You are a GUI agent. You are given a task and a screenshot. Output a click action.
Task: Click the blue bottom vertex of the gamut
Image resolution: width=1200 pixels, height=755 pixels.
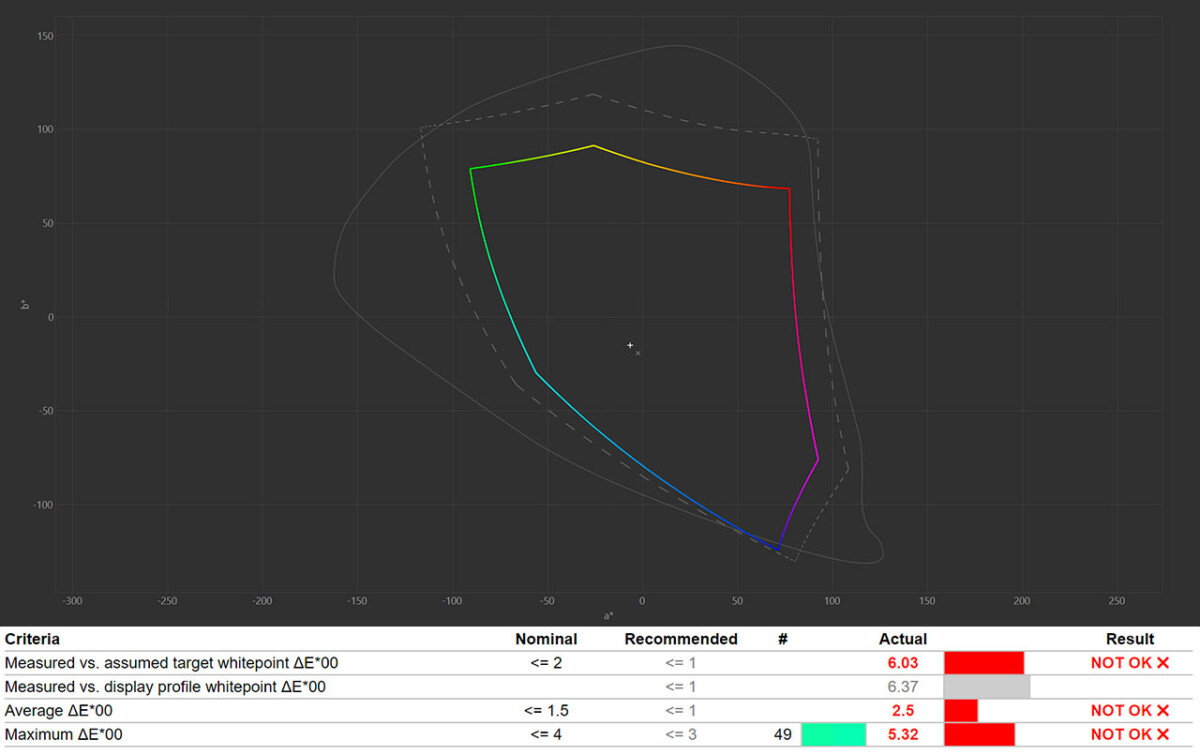tap(778, 549)
